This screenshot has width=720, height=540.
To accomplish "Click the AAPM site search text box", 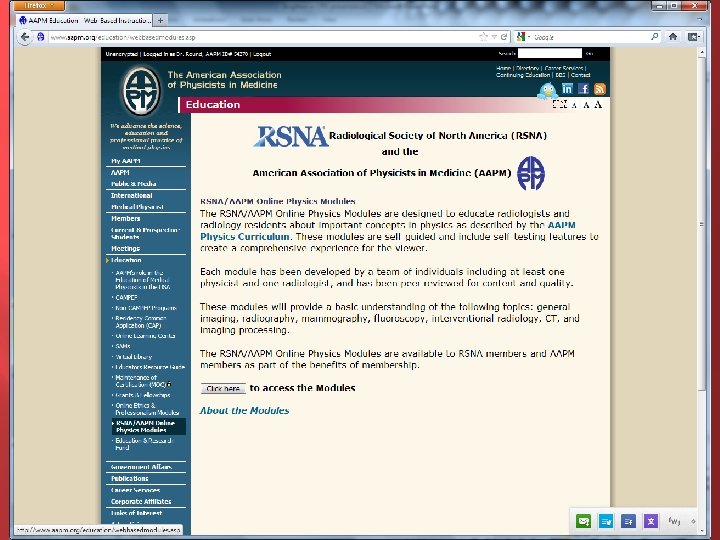I will pyautogui.click(x=550, y=53).
